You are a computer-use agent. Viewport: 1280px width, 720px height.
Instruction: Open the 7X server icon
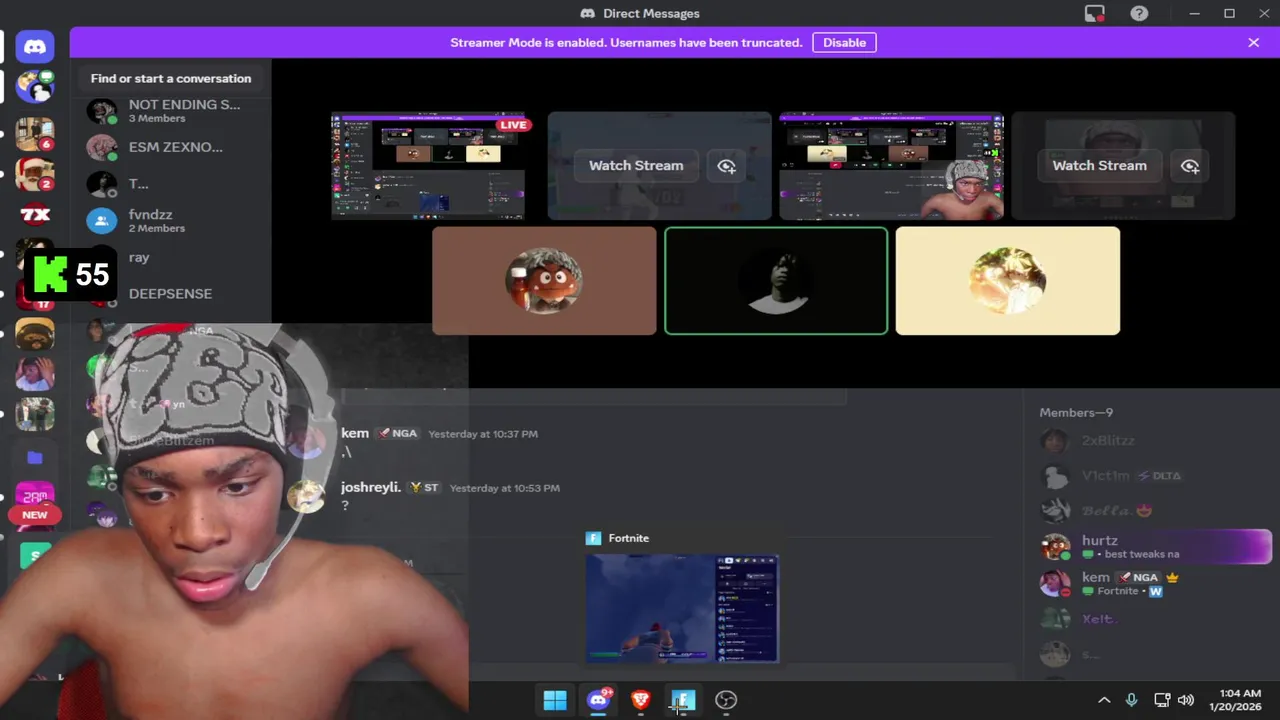coord(35,214)
